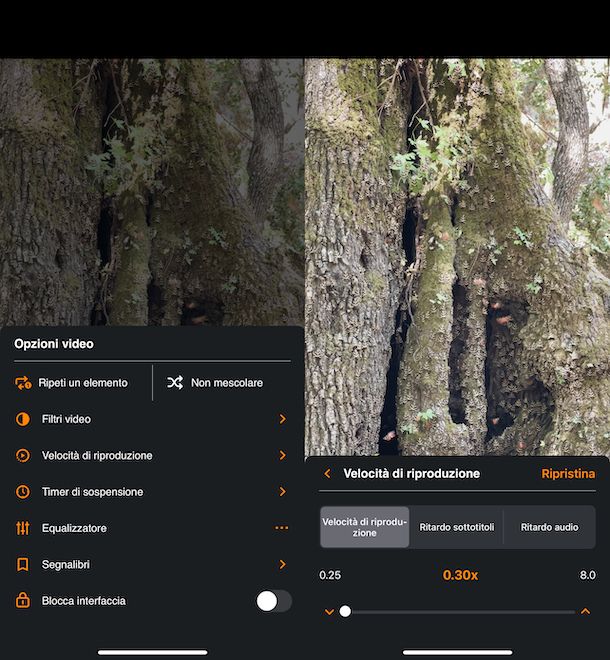
Task: Click the bookmark icon beside Segnalibri
Action: (23, 564)
